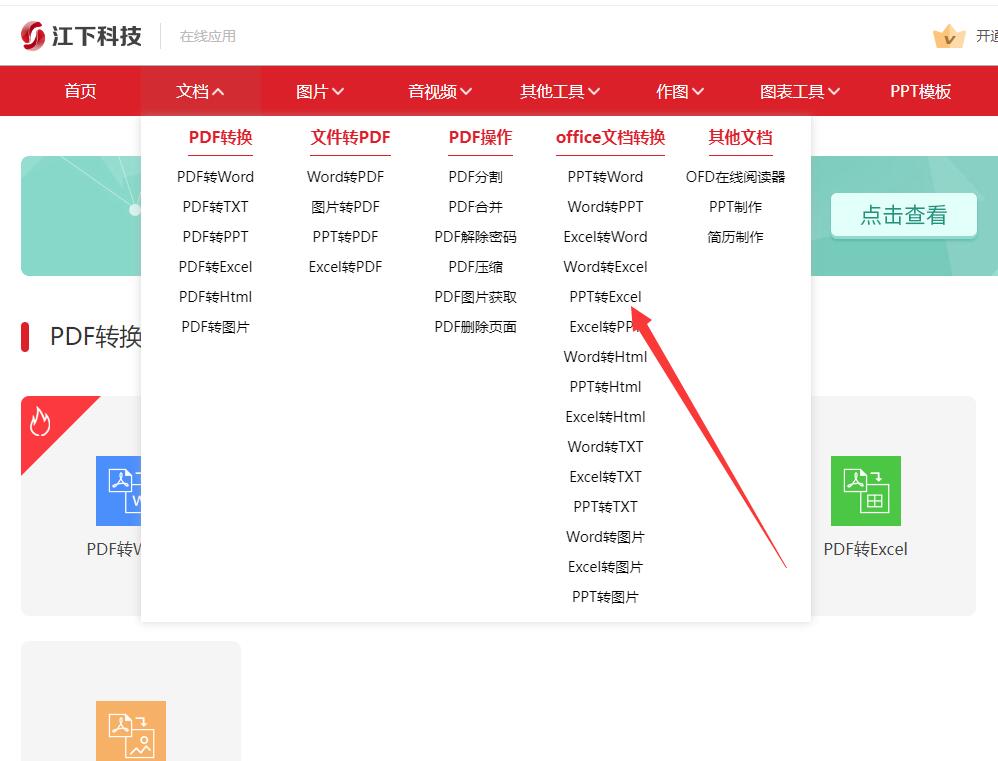Open the PDF转Word link under PDF转换
998x761 pixels.
pos(215,176)
